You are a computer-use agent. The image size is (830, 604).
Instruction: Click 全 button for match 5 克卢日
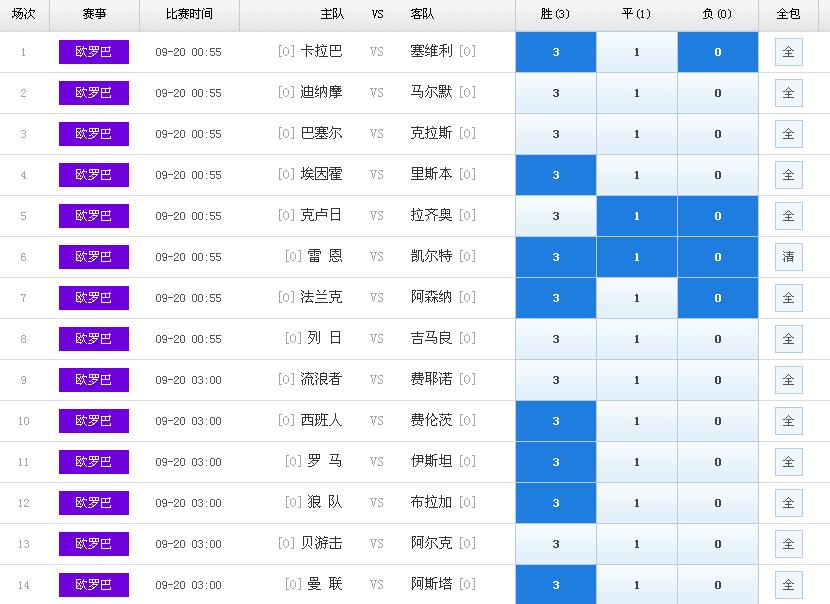pyautogui.click(x=789, y=216)
